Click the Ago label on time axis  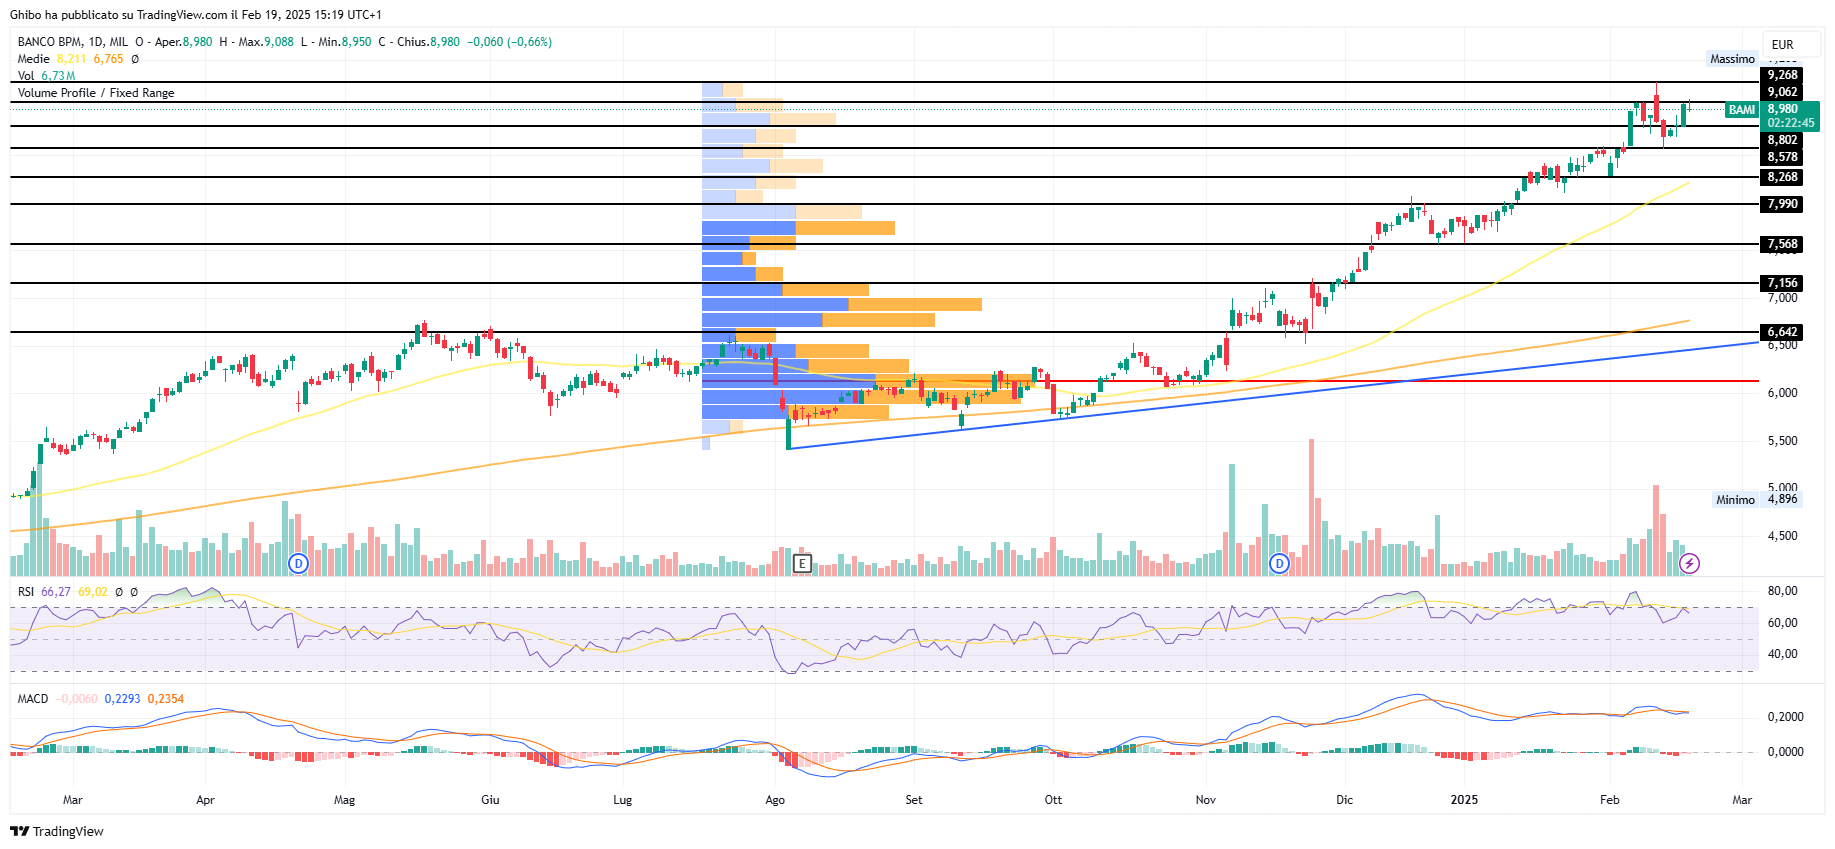[775, 800]
